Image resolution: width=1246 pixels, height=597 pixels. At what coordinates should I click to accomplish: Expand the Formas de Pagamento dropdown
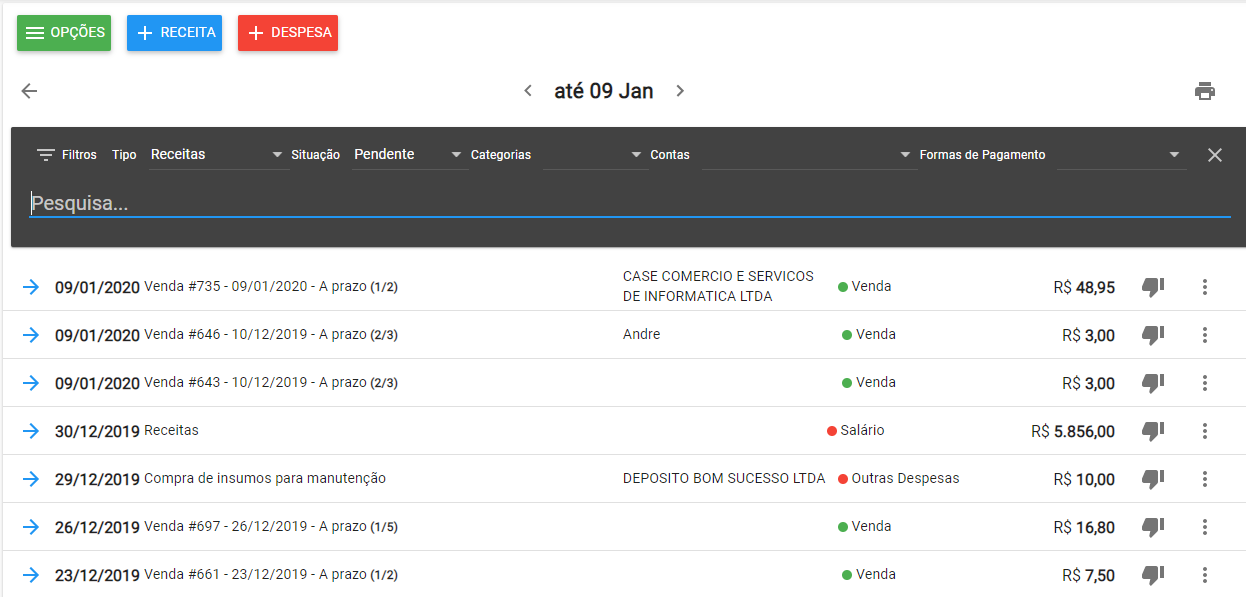(x=1121, y=155)
